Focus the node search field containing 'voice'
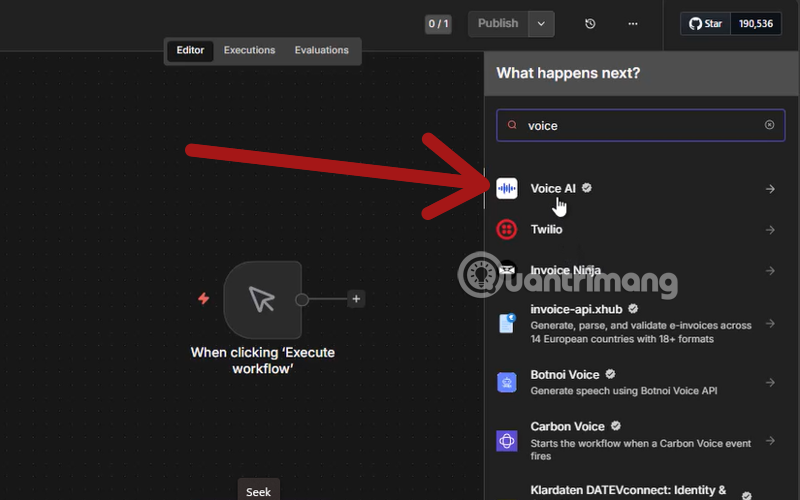The width and height of the screenshot is (800, 500). coord(640,126)
